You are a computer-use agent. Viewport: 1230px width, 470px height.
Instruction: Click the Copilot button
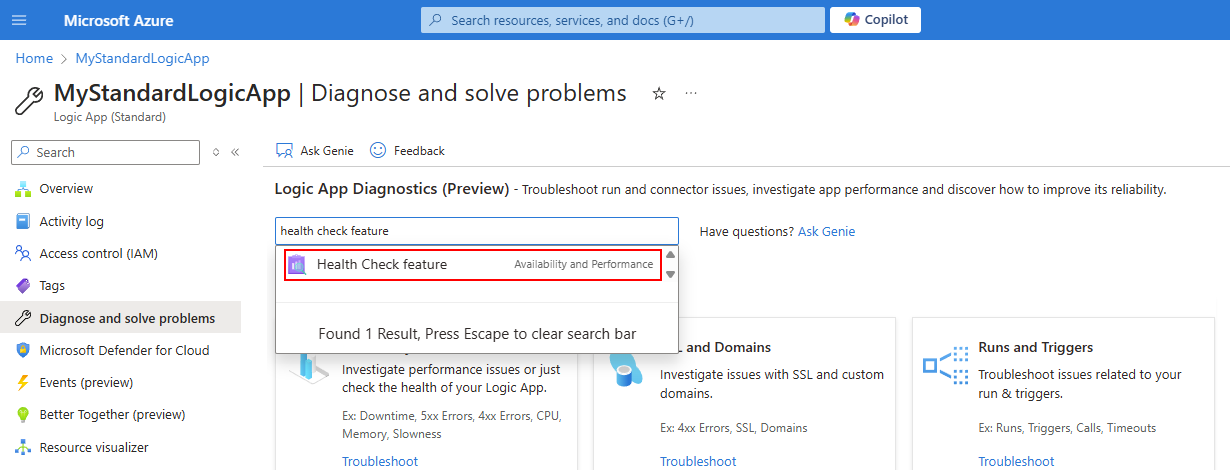(x=875, y=20)
